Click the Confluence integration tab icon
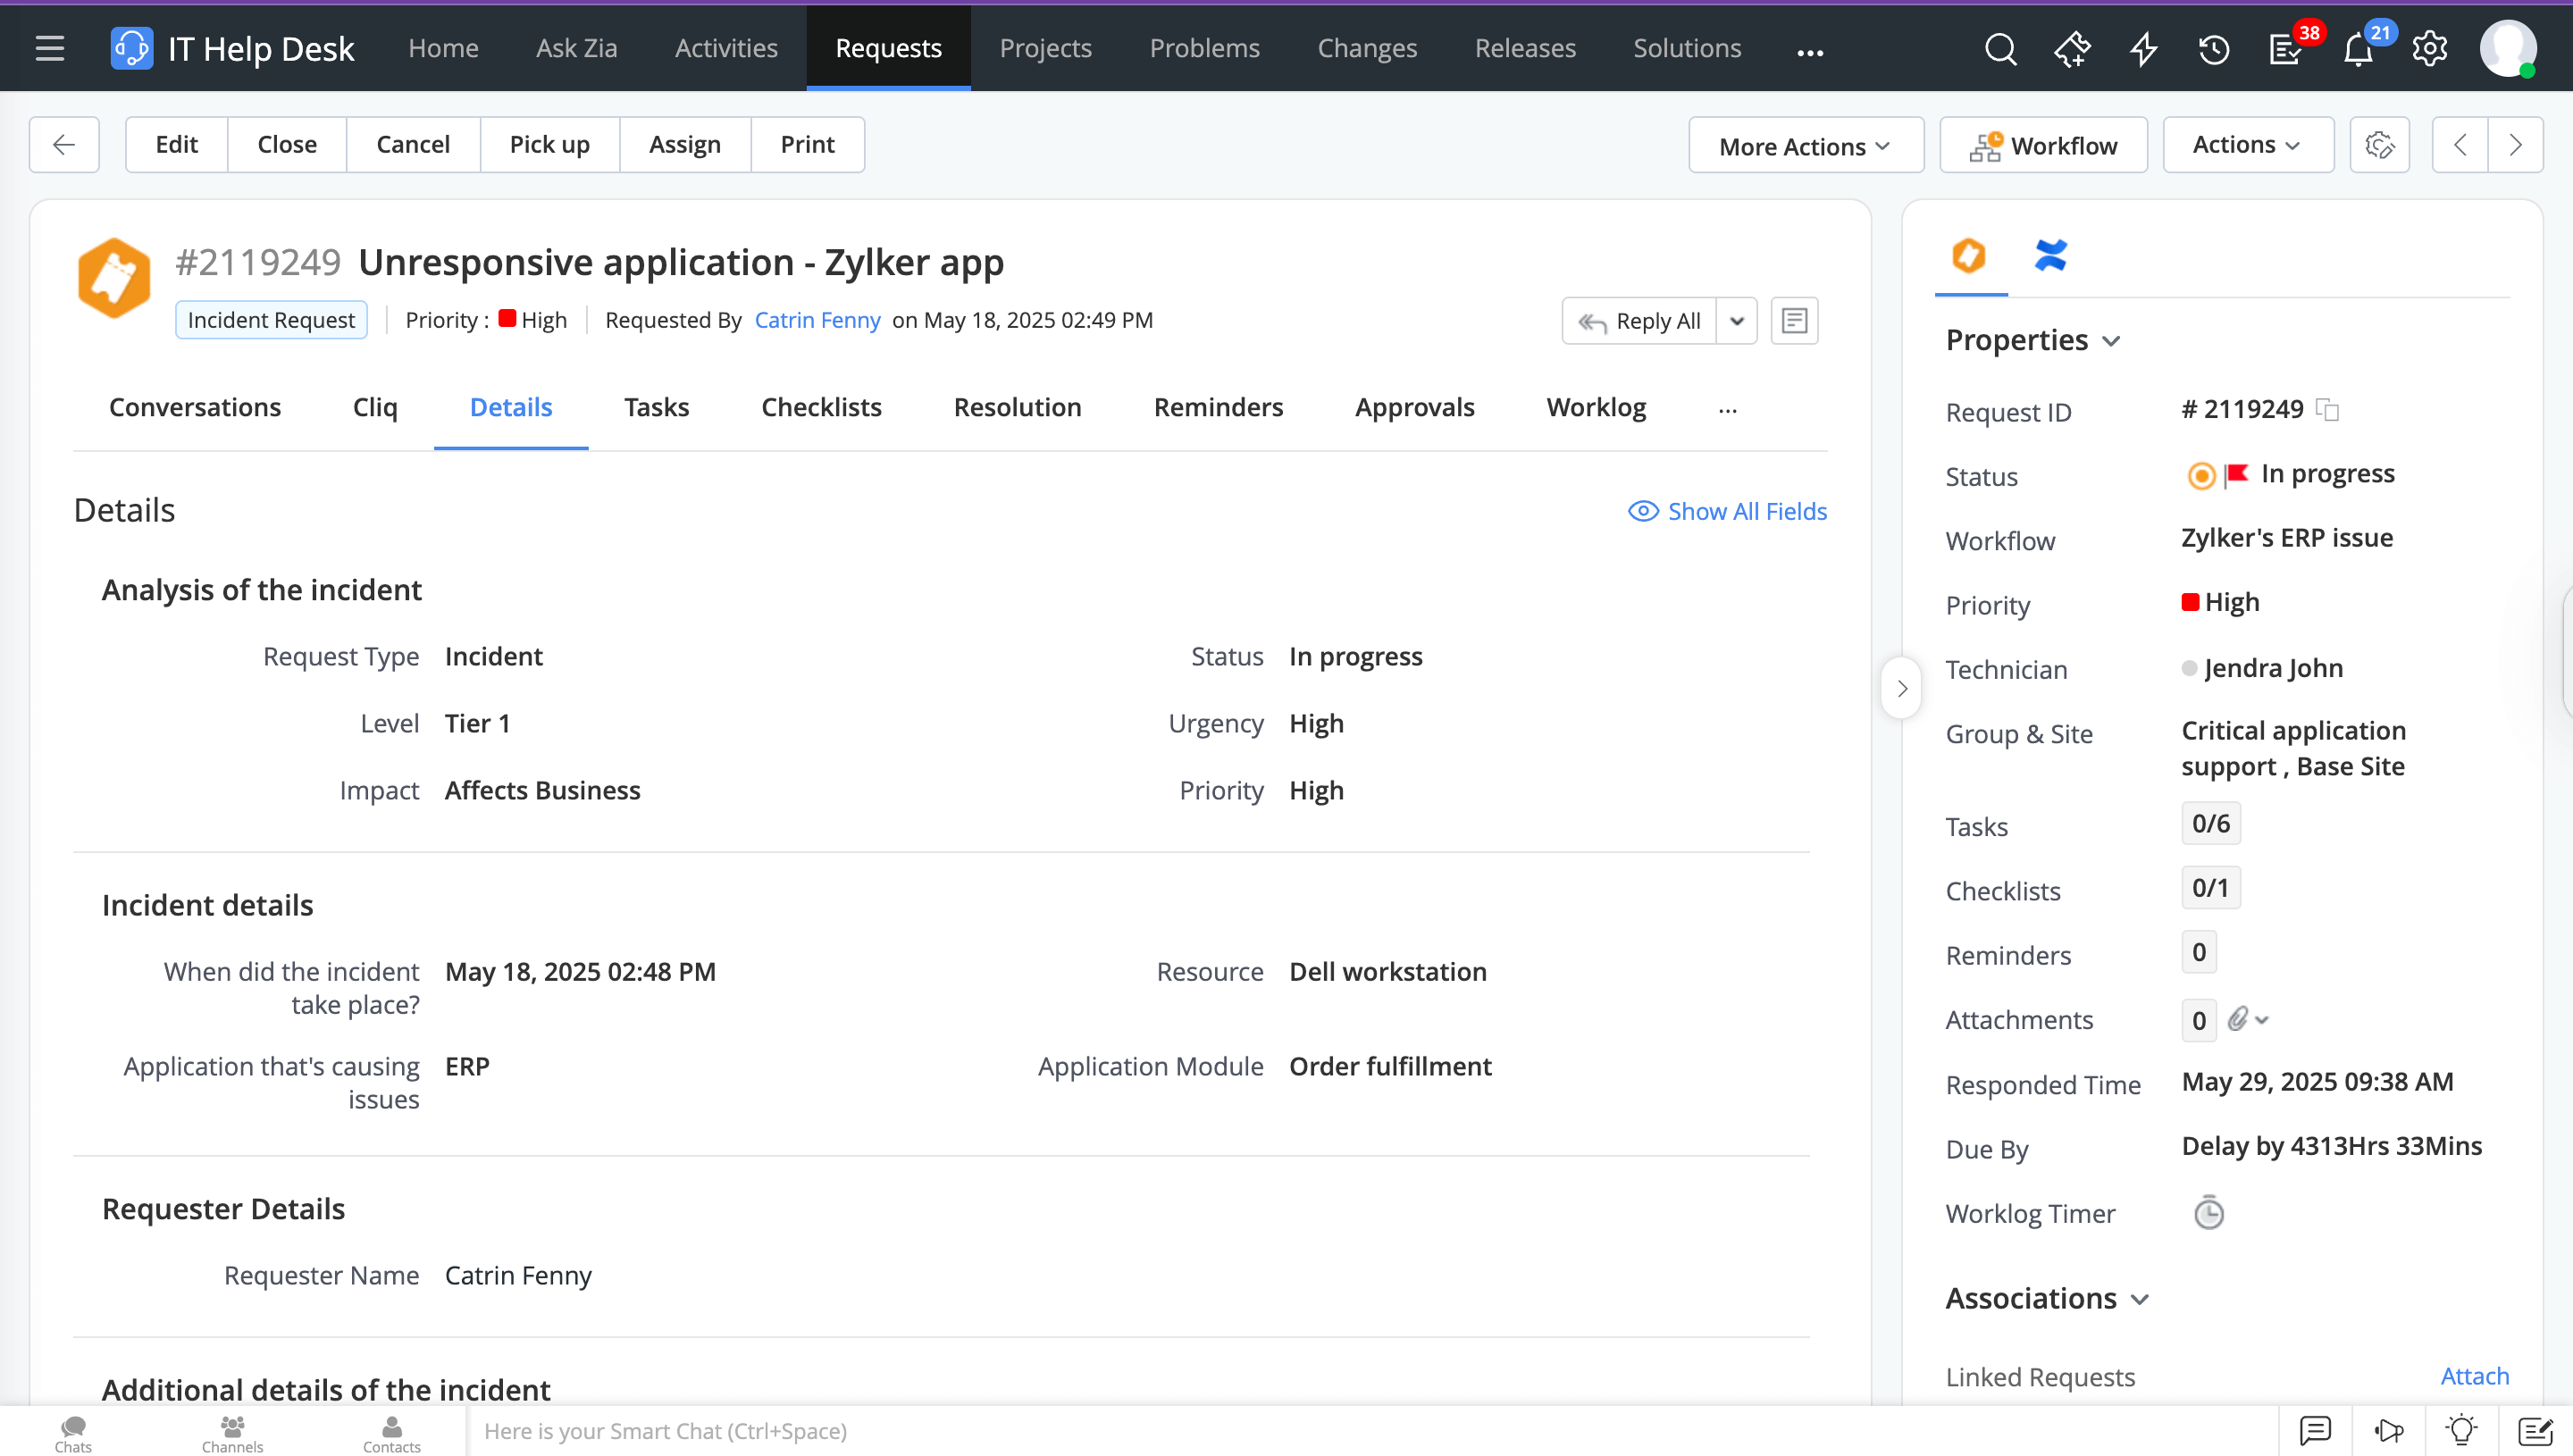 coord(2050,255)
